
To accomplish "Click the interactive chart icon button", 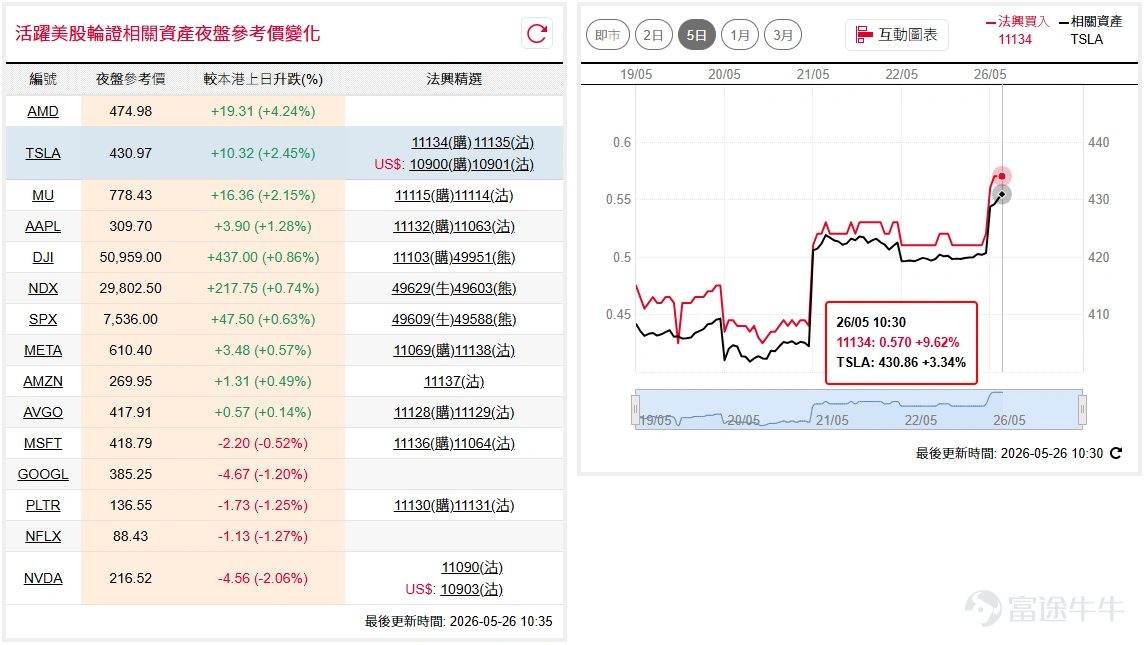I will coord(897,35).
